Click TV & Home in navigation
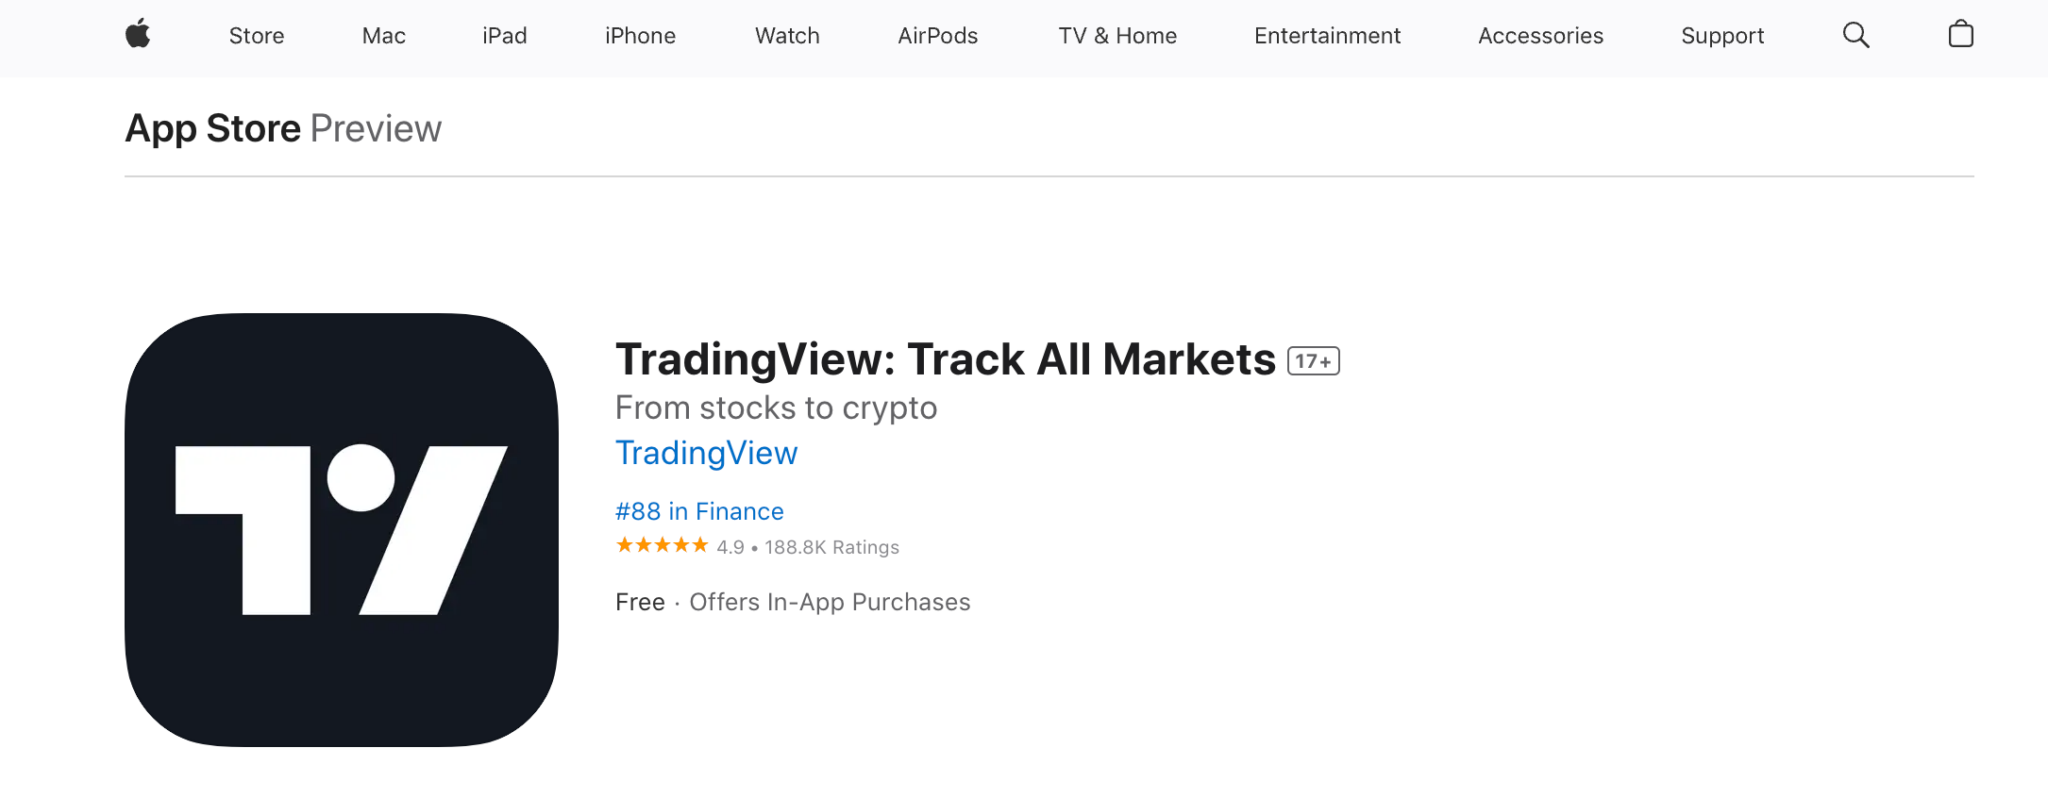Screen dimensions: 2048x798 pyautogui.click(x=1117, y=35)
